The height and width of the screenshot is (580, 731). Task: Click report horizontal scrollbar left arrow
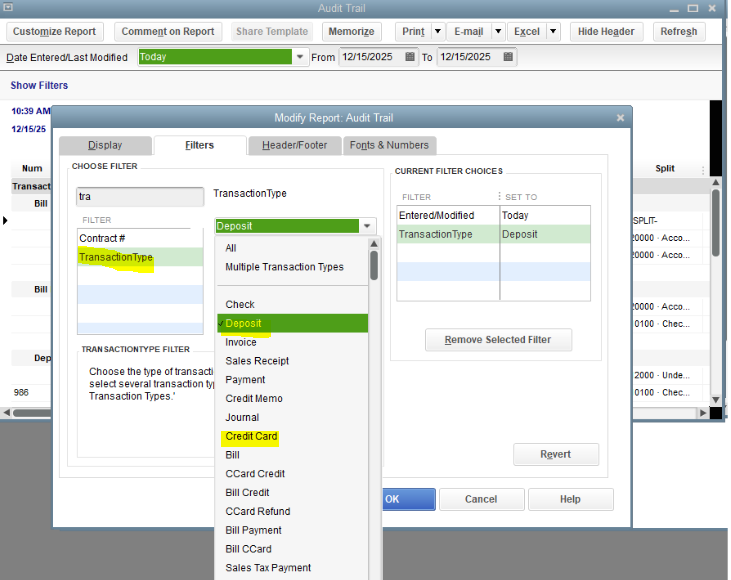[x=7, y=413]
